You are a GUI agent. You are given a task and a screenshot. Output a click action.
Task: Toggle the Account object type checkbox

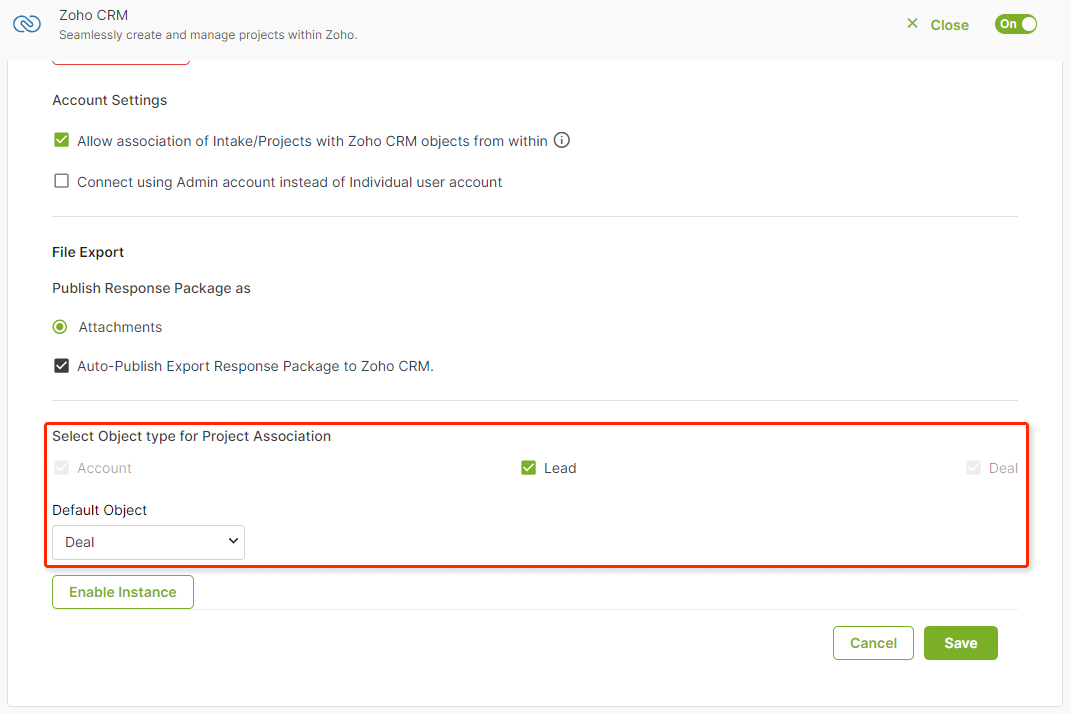tap(61, 468)
